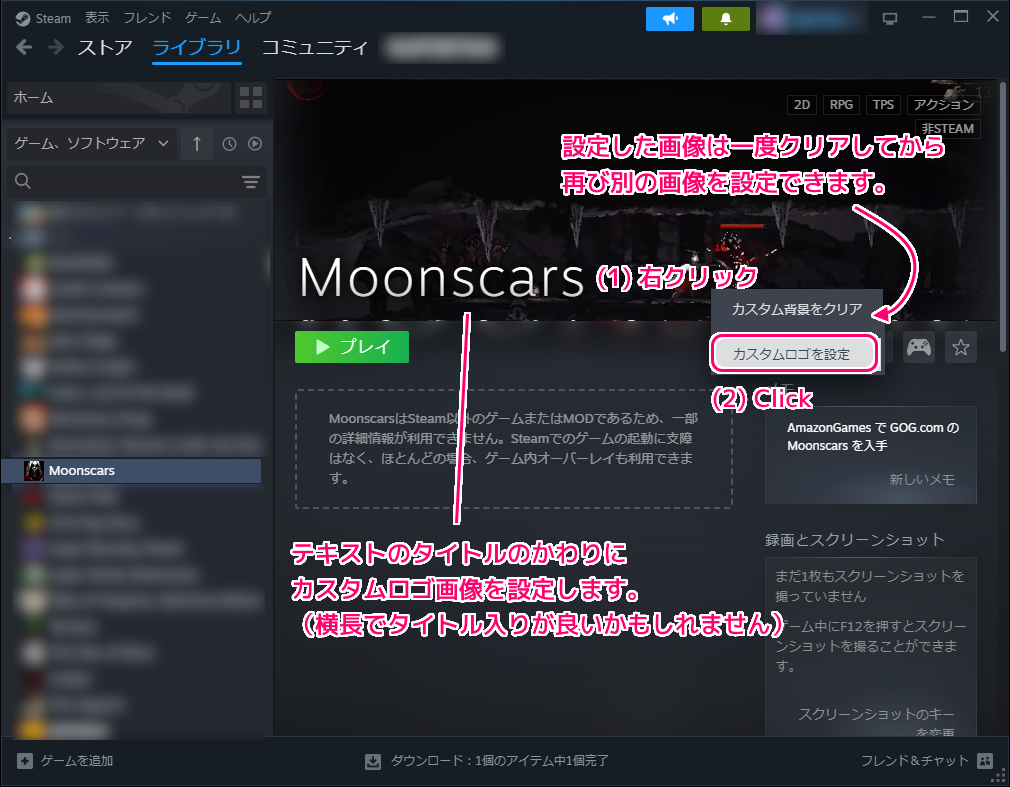Viewport: 1010px width, 787px height.
Task: Switch to the ライブラリ tab
Action: [196, 48]
